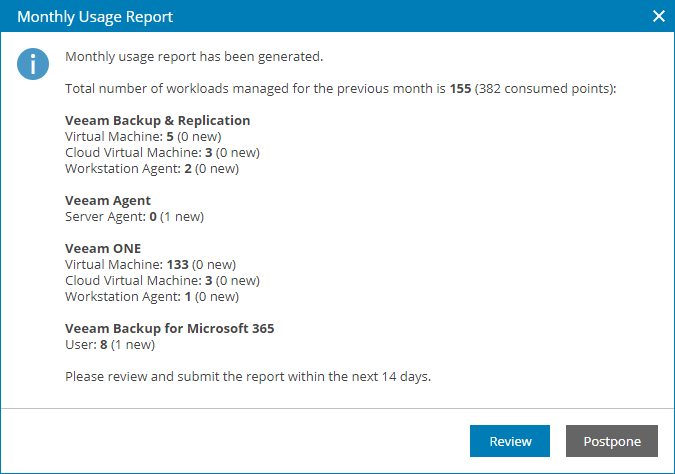Select the Veeam Backup & Replication heading
This screenshot has width=675, height=474.
point(157,120)
